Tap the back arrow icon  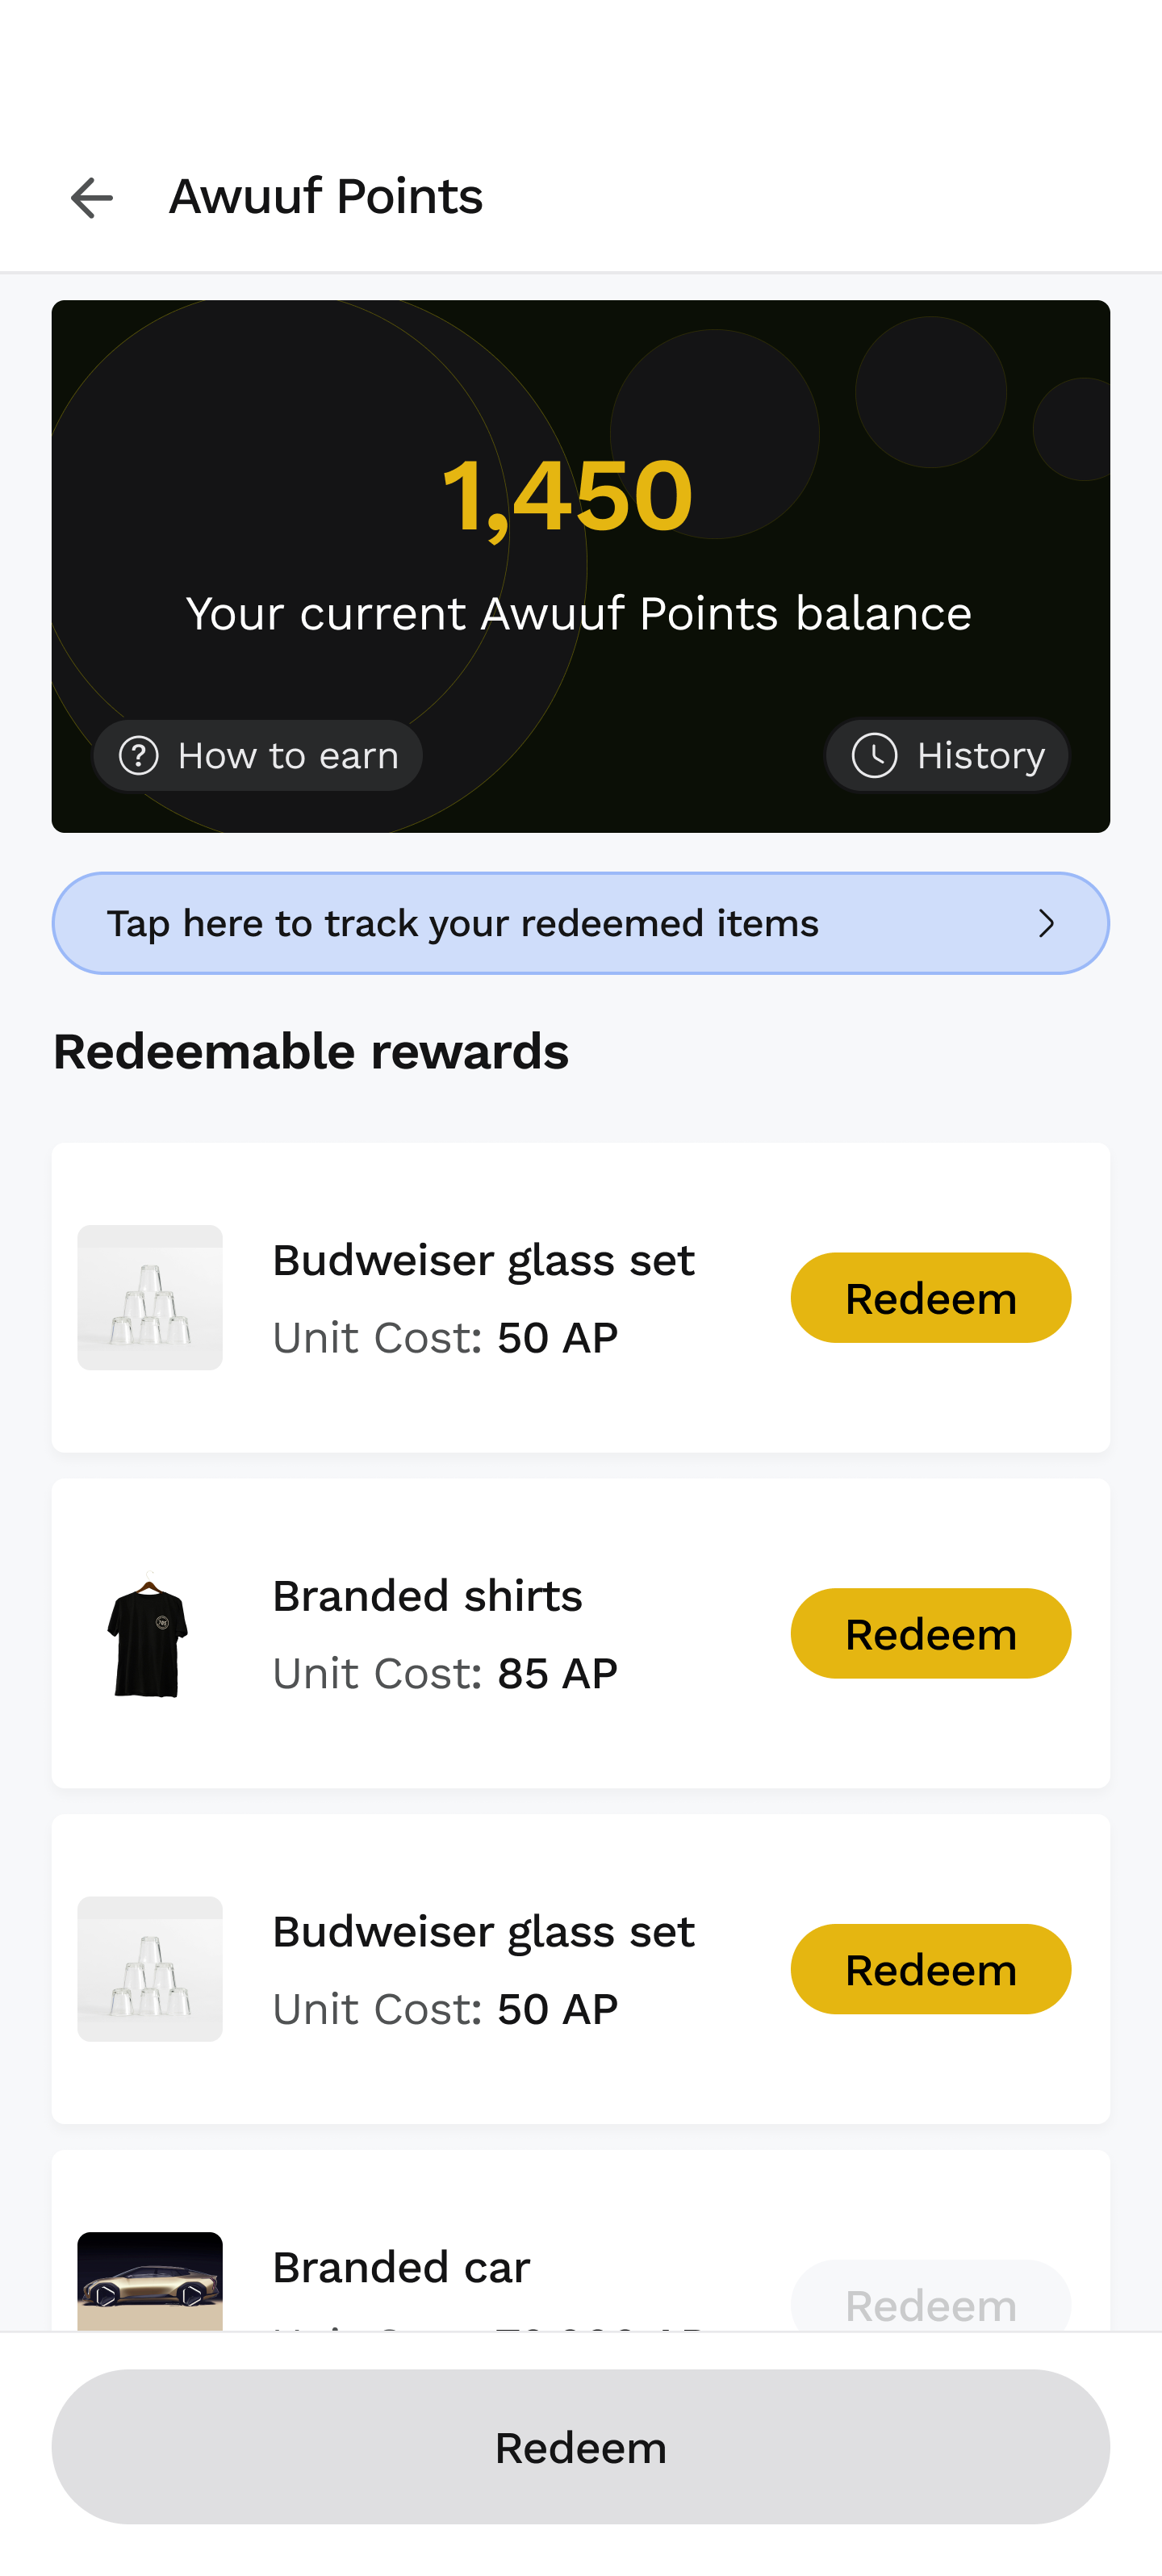coord(92,197)
